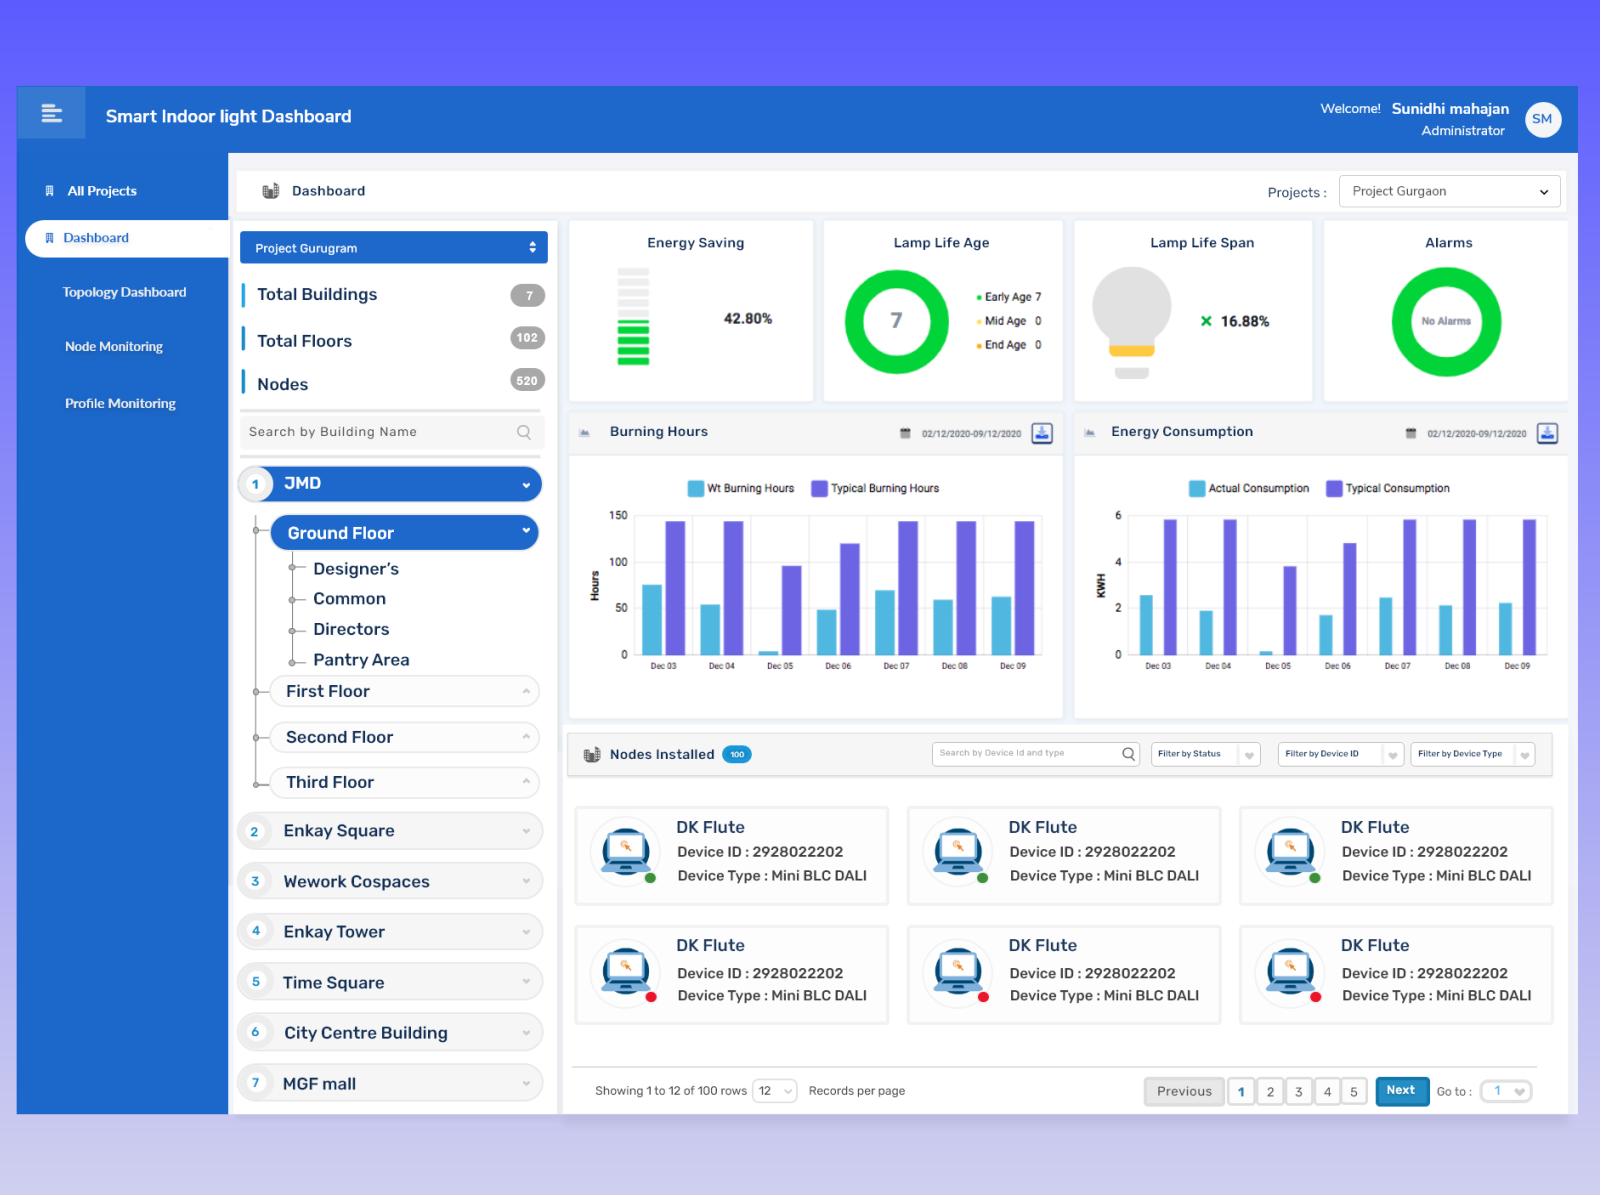Screen dimensions: 1600x1195
Task: Go to page 3
Action: pos(1299,1091)
